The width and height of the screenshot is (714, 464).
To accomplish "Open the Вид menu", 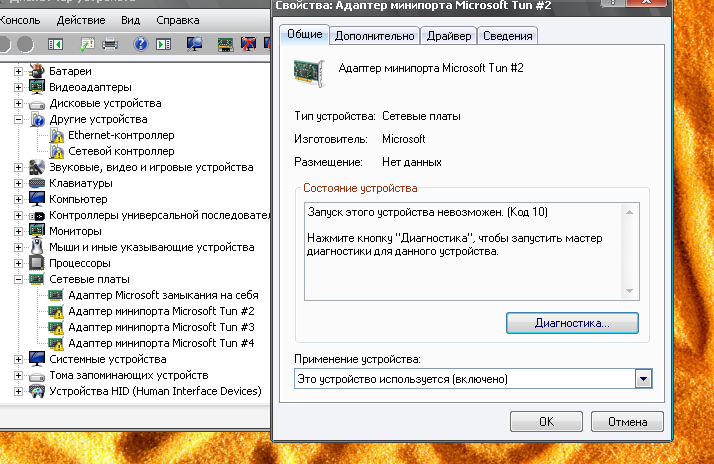I will (131, 20).
